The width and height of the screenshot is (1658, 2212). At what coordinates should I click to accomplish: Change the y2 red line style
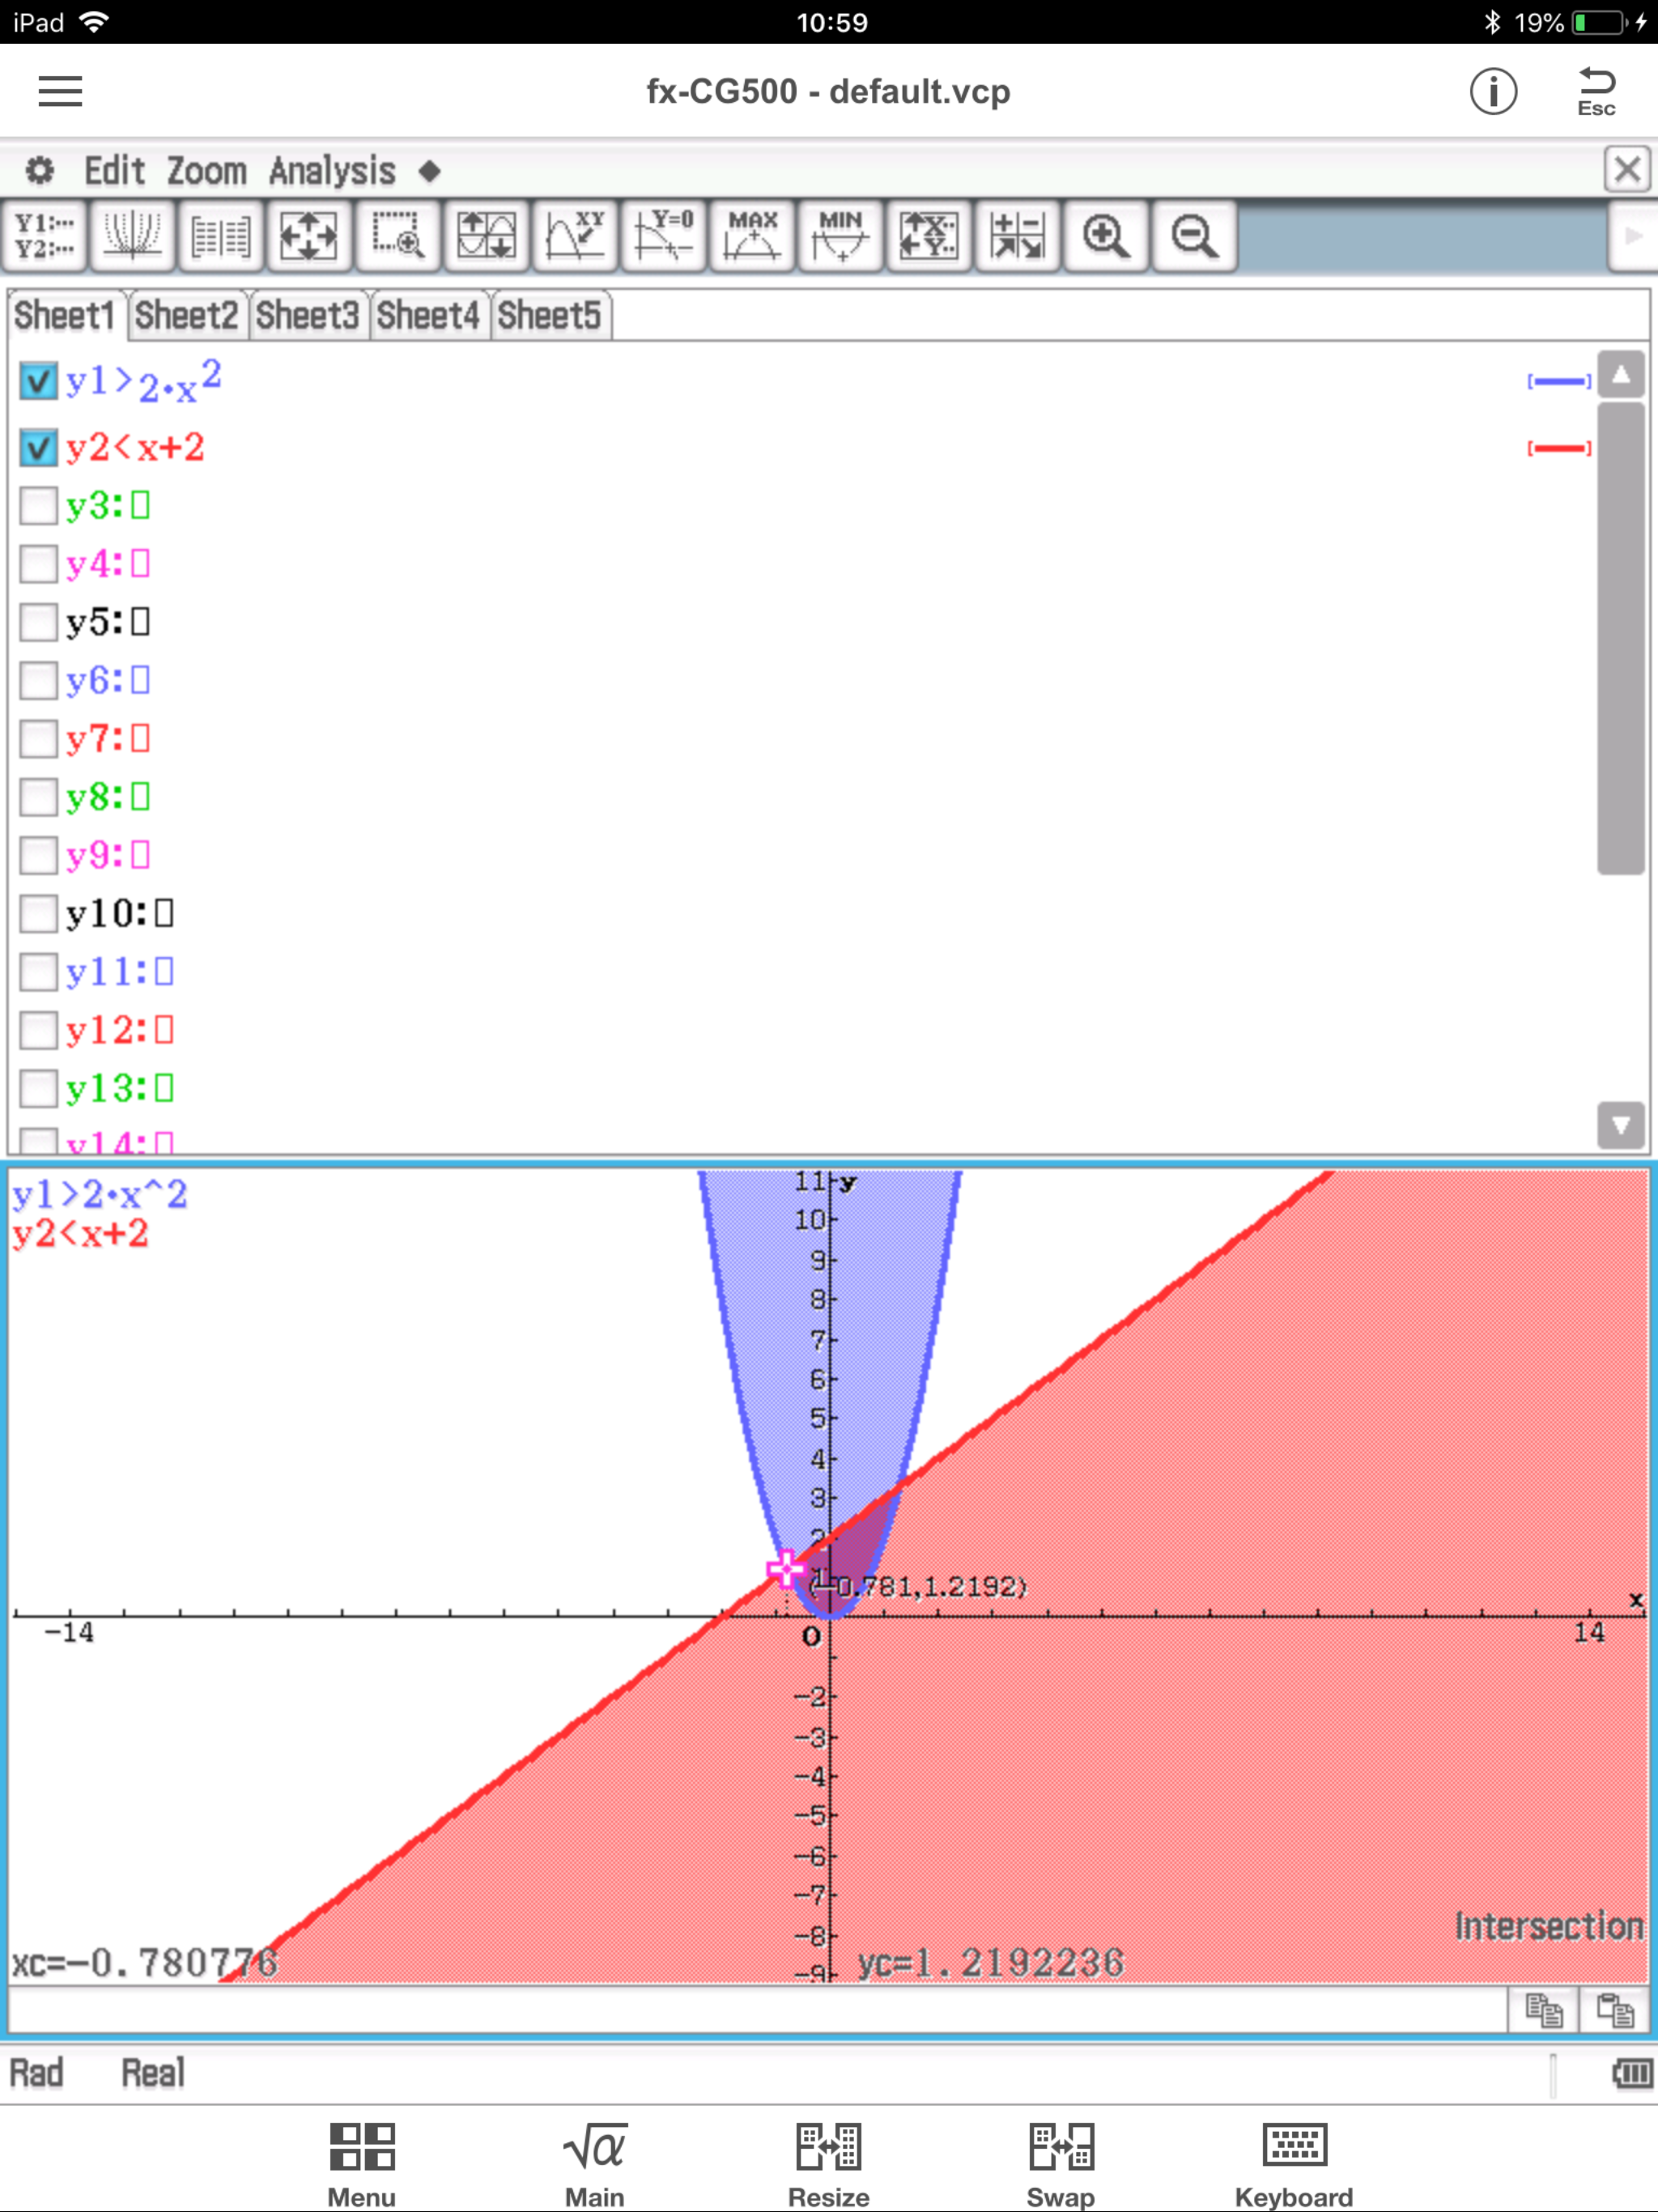click(x=1559, y=448)
